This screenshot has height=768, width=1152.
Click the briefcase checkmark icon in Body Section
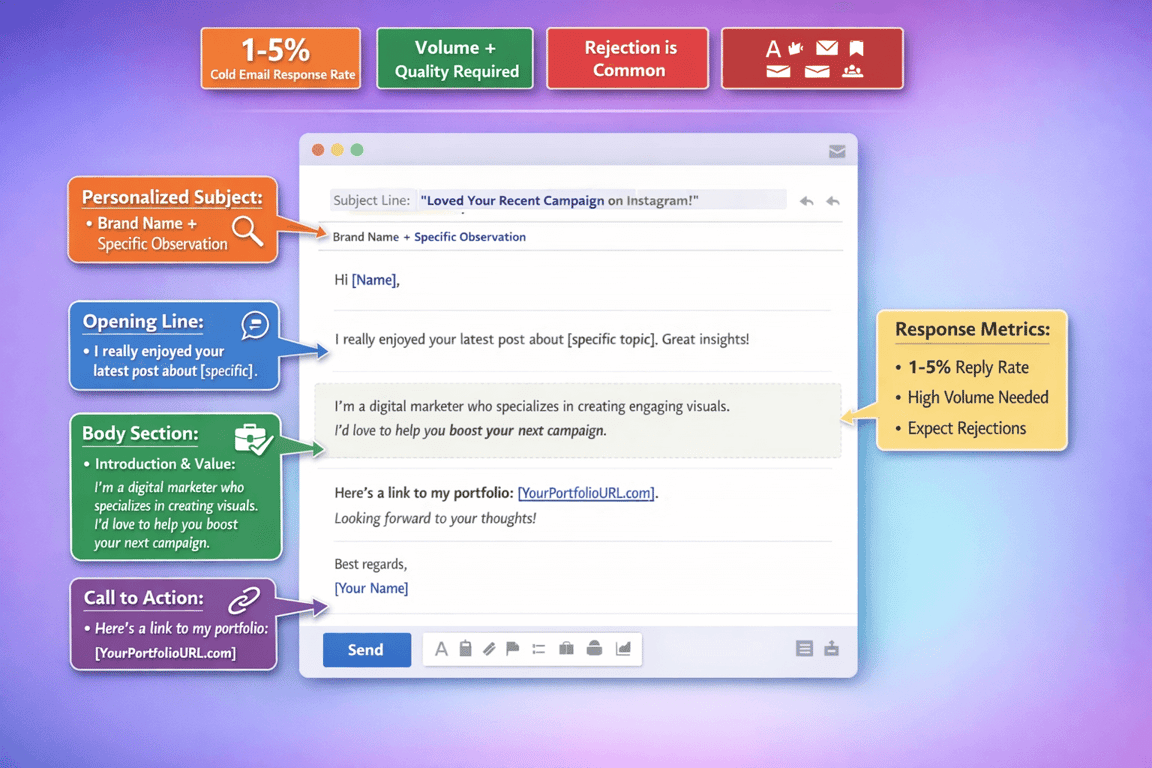tap(253, 439)
